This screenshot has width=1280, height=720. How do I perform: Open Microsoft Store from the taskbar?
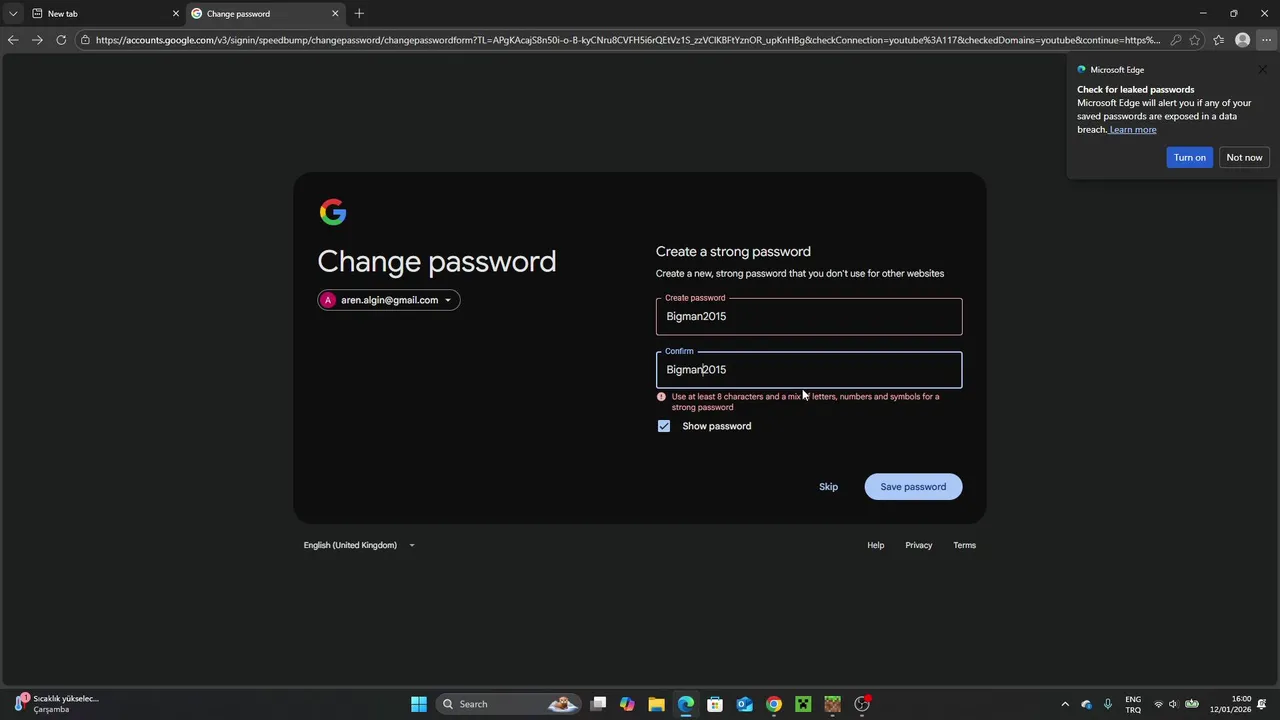(x=715, y=704)
